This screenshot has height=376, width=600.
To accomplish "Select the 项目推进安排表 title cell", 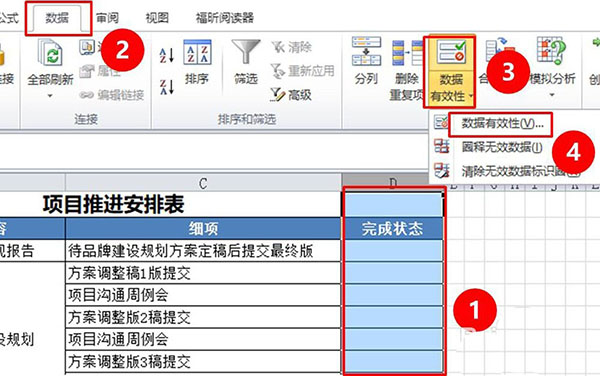I will [114, 204].
